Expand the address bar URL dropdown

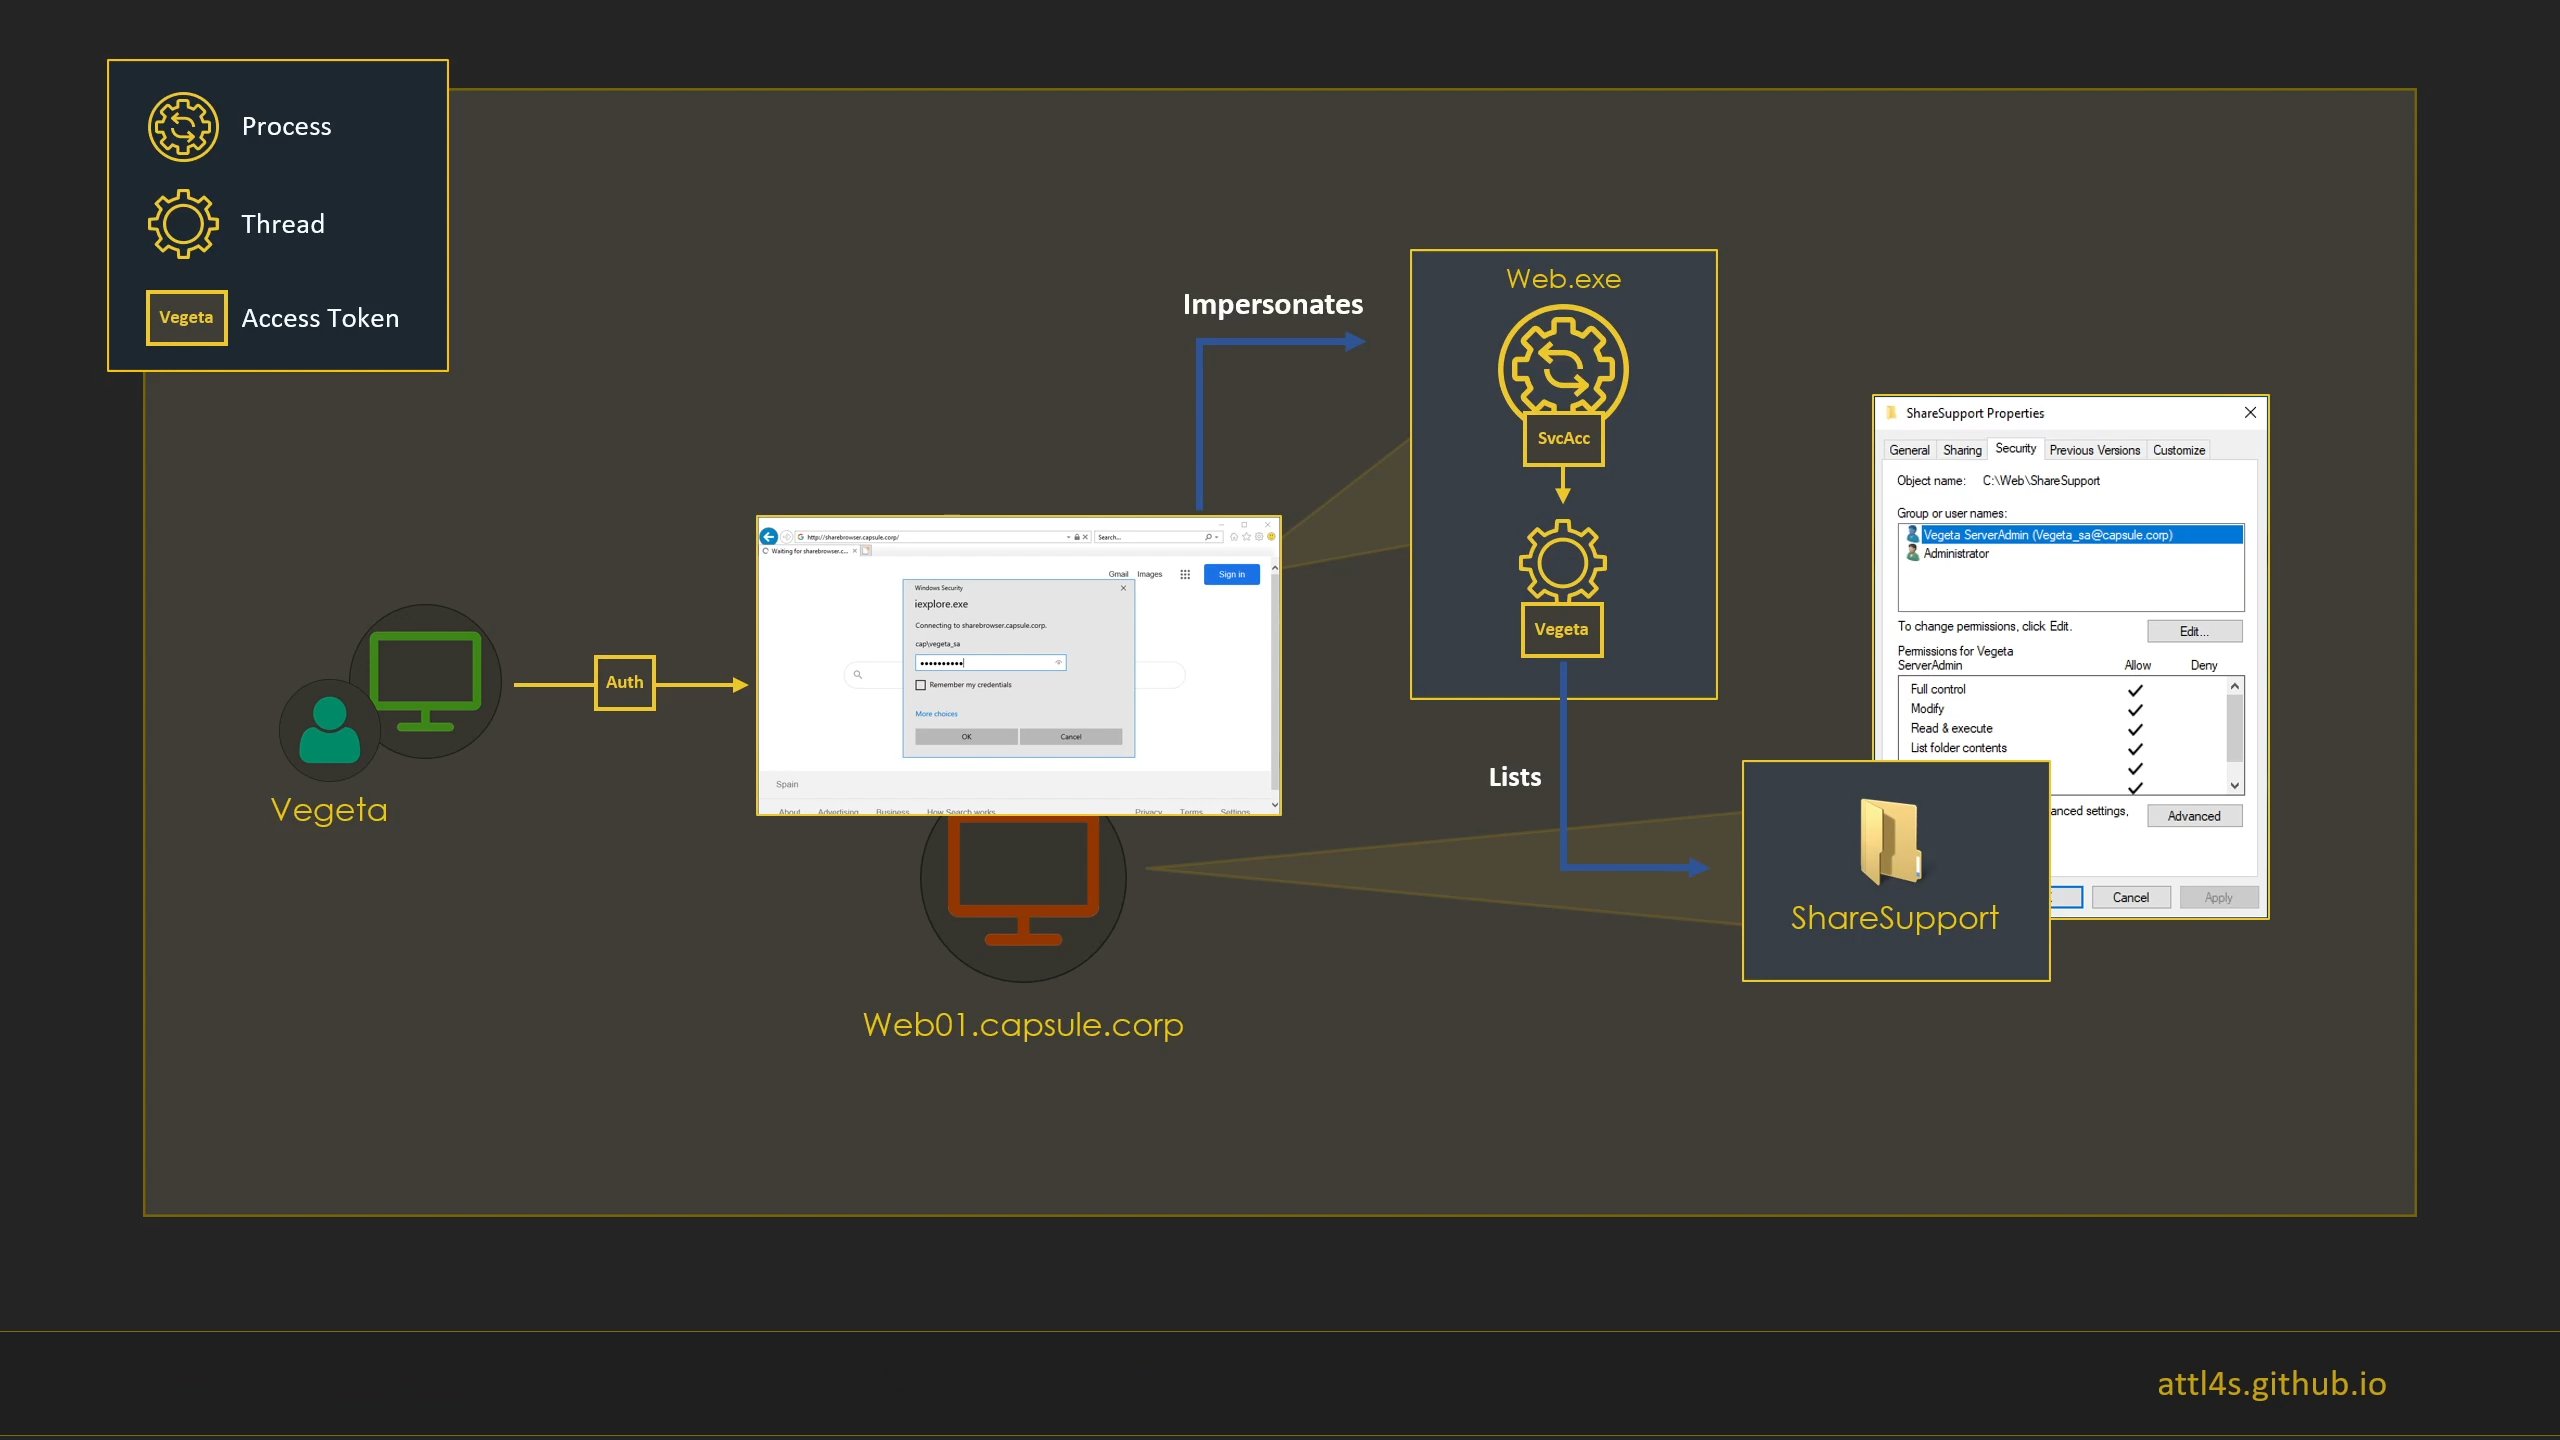coord(1068,537)
